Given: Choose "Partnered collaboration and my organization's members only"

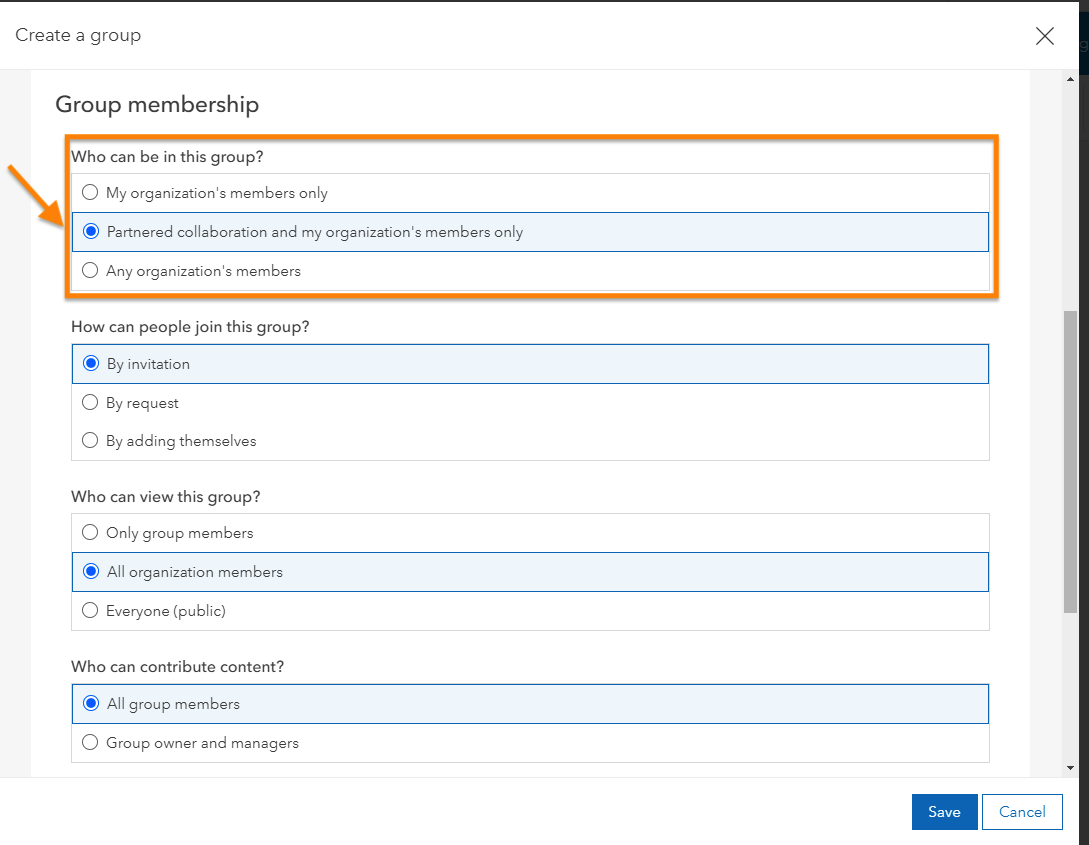Looking at the screenshot, I should pos(91,232).
